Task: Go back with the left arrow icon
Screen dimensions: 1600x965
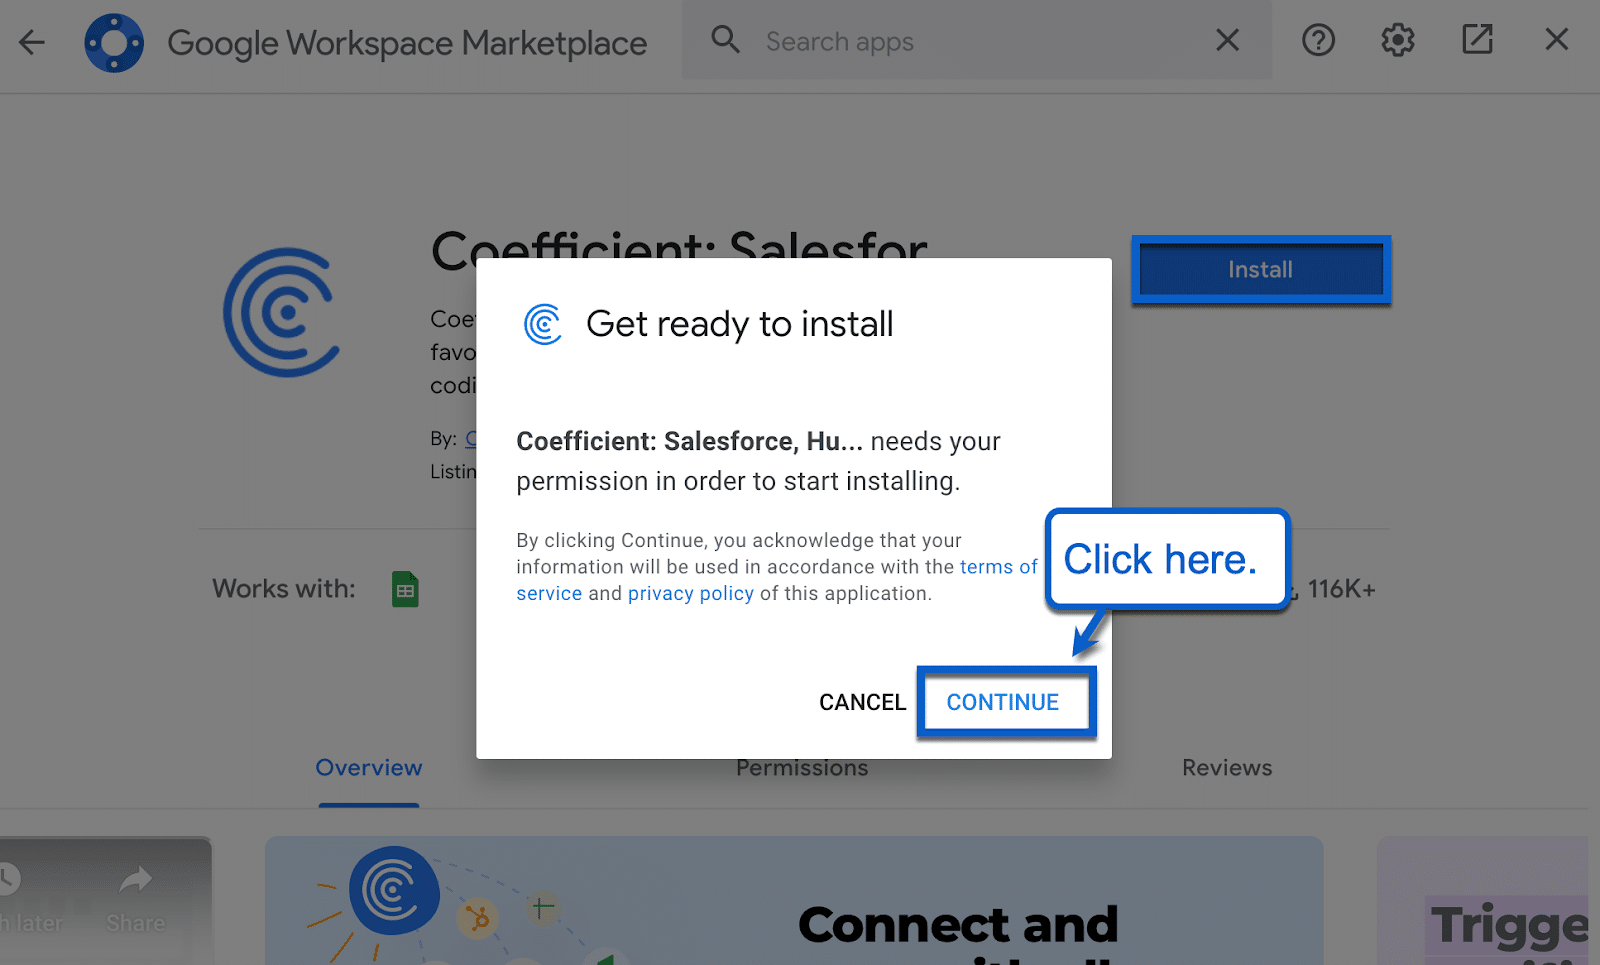Action: pyautogui.click(x=32, y=42)
